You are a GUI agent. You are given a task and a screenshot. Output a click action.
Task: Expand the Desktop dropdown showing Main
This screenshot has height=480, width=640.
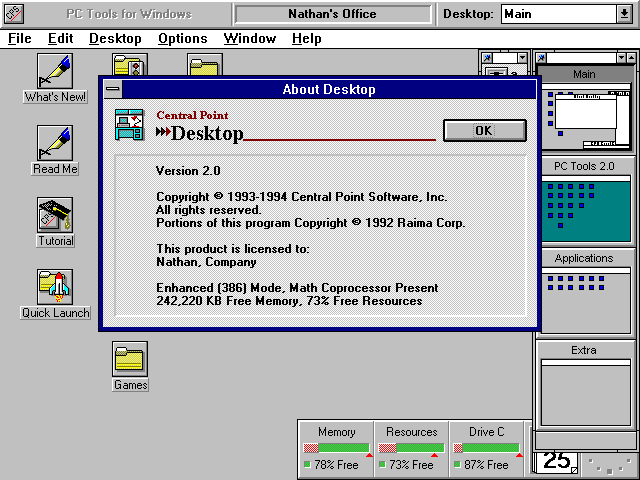(x=624, y=14)
